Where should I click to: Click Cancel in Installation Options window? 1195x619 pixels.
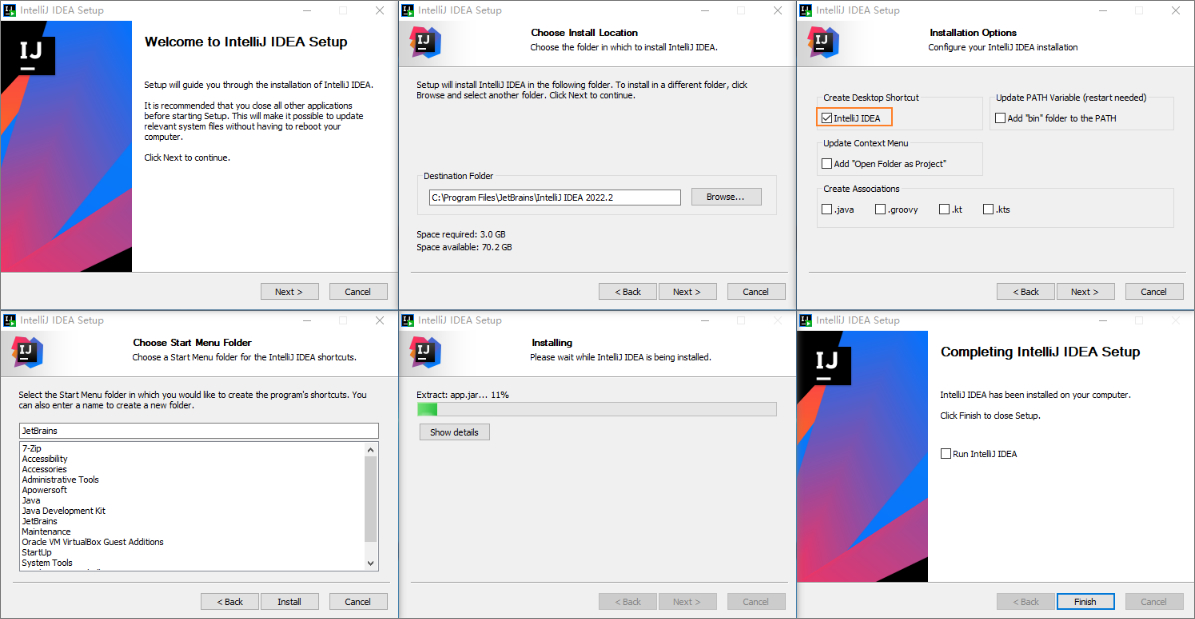coord(1154,291)
